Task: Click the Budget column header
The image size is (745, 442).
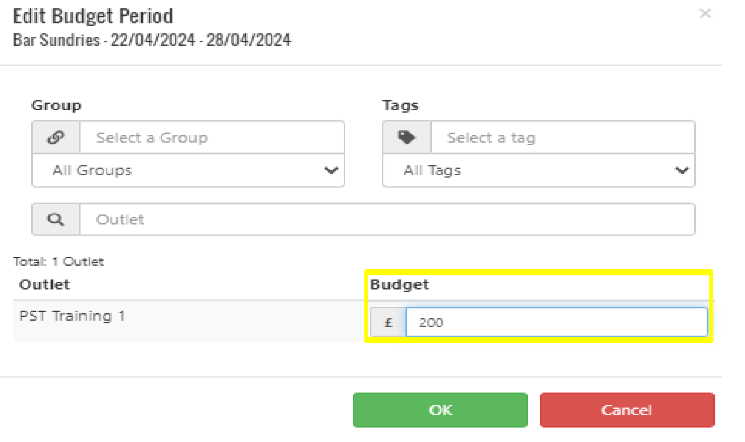Action: click(399, 285)
